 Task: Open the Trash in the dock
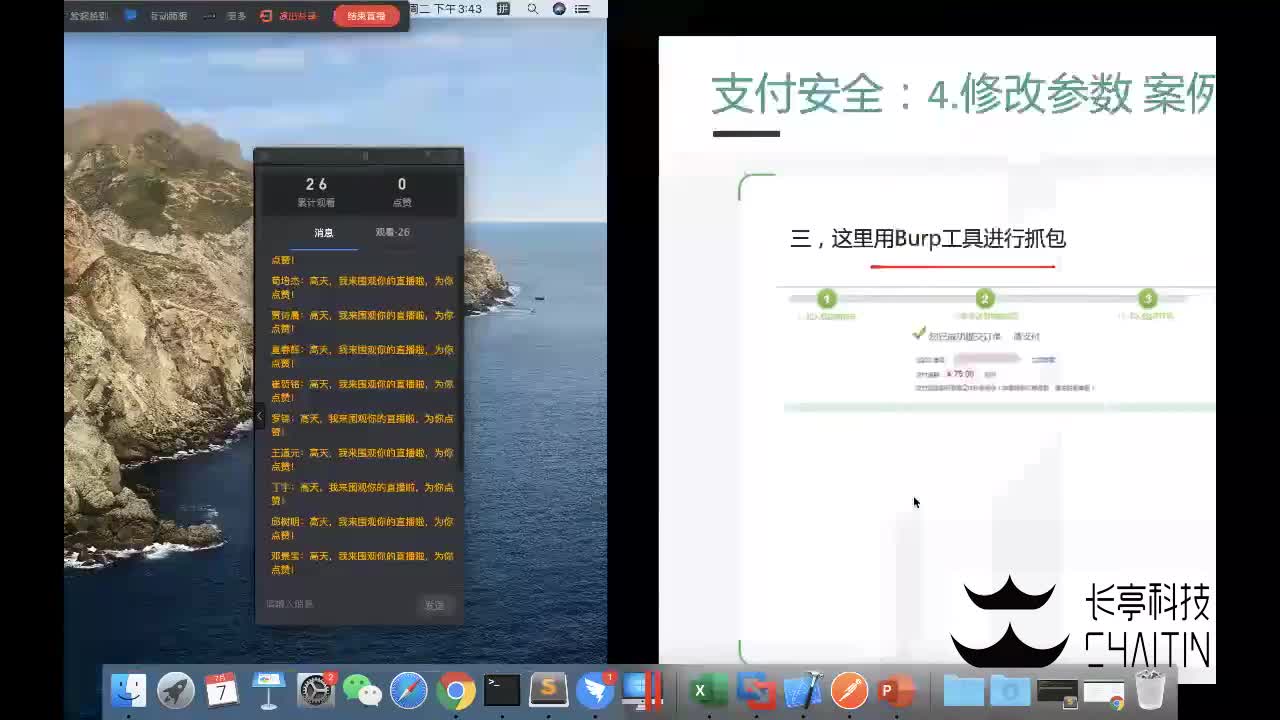[1150, 690]
